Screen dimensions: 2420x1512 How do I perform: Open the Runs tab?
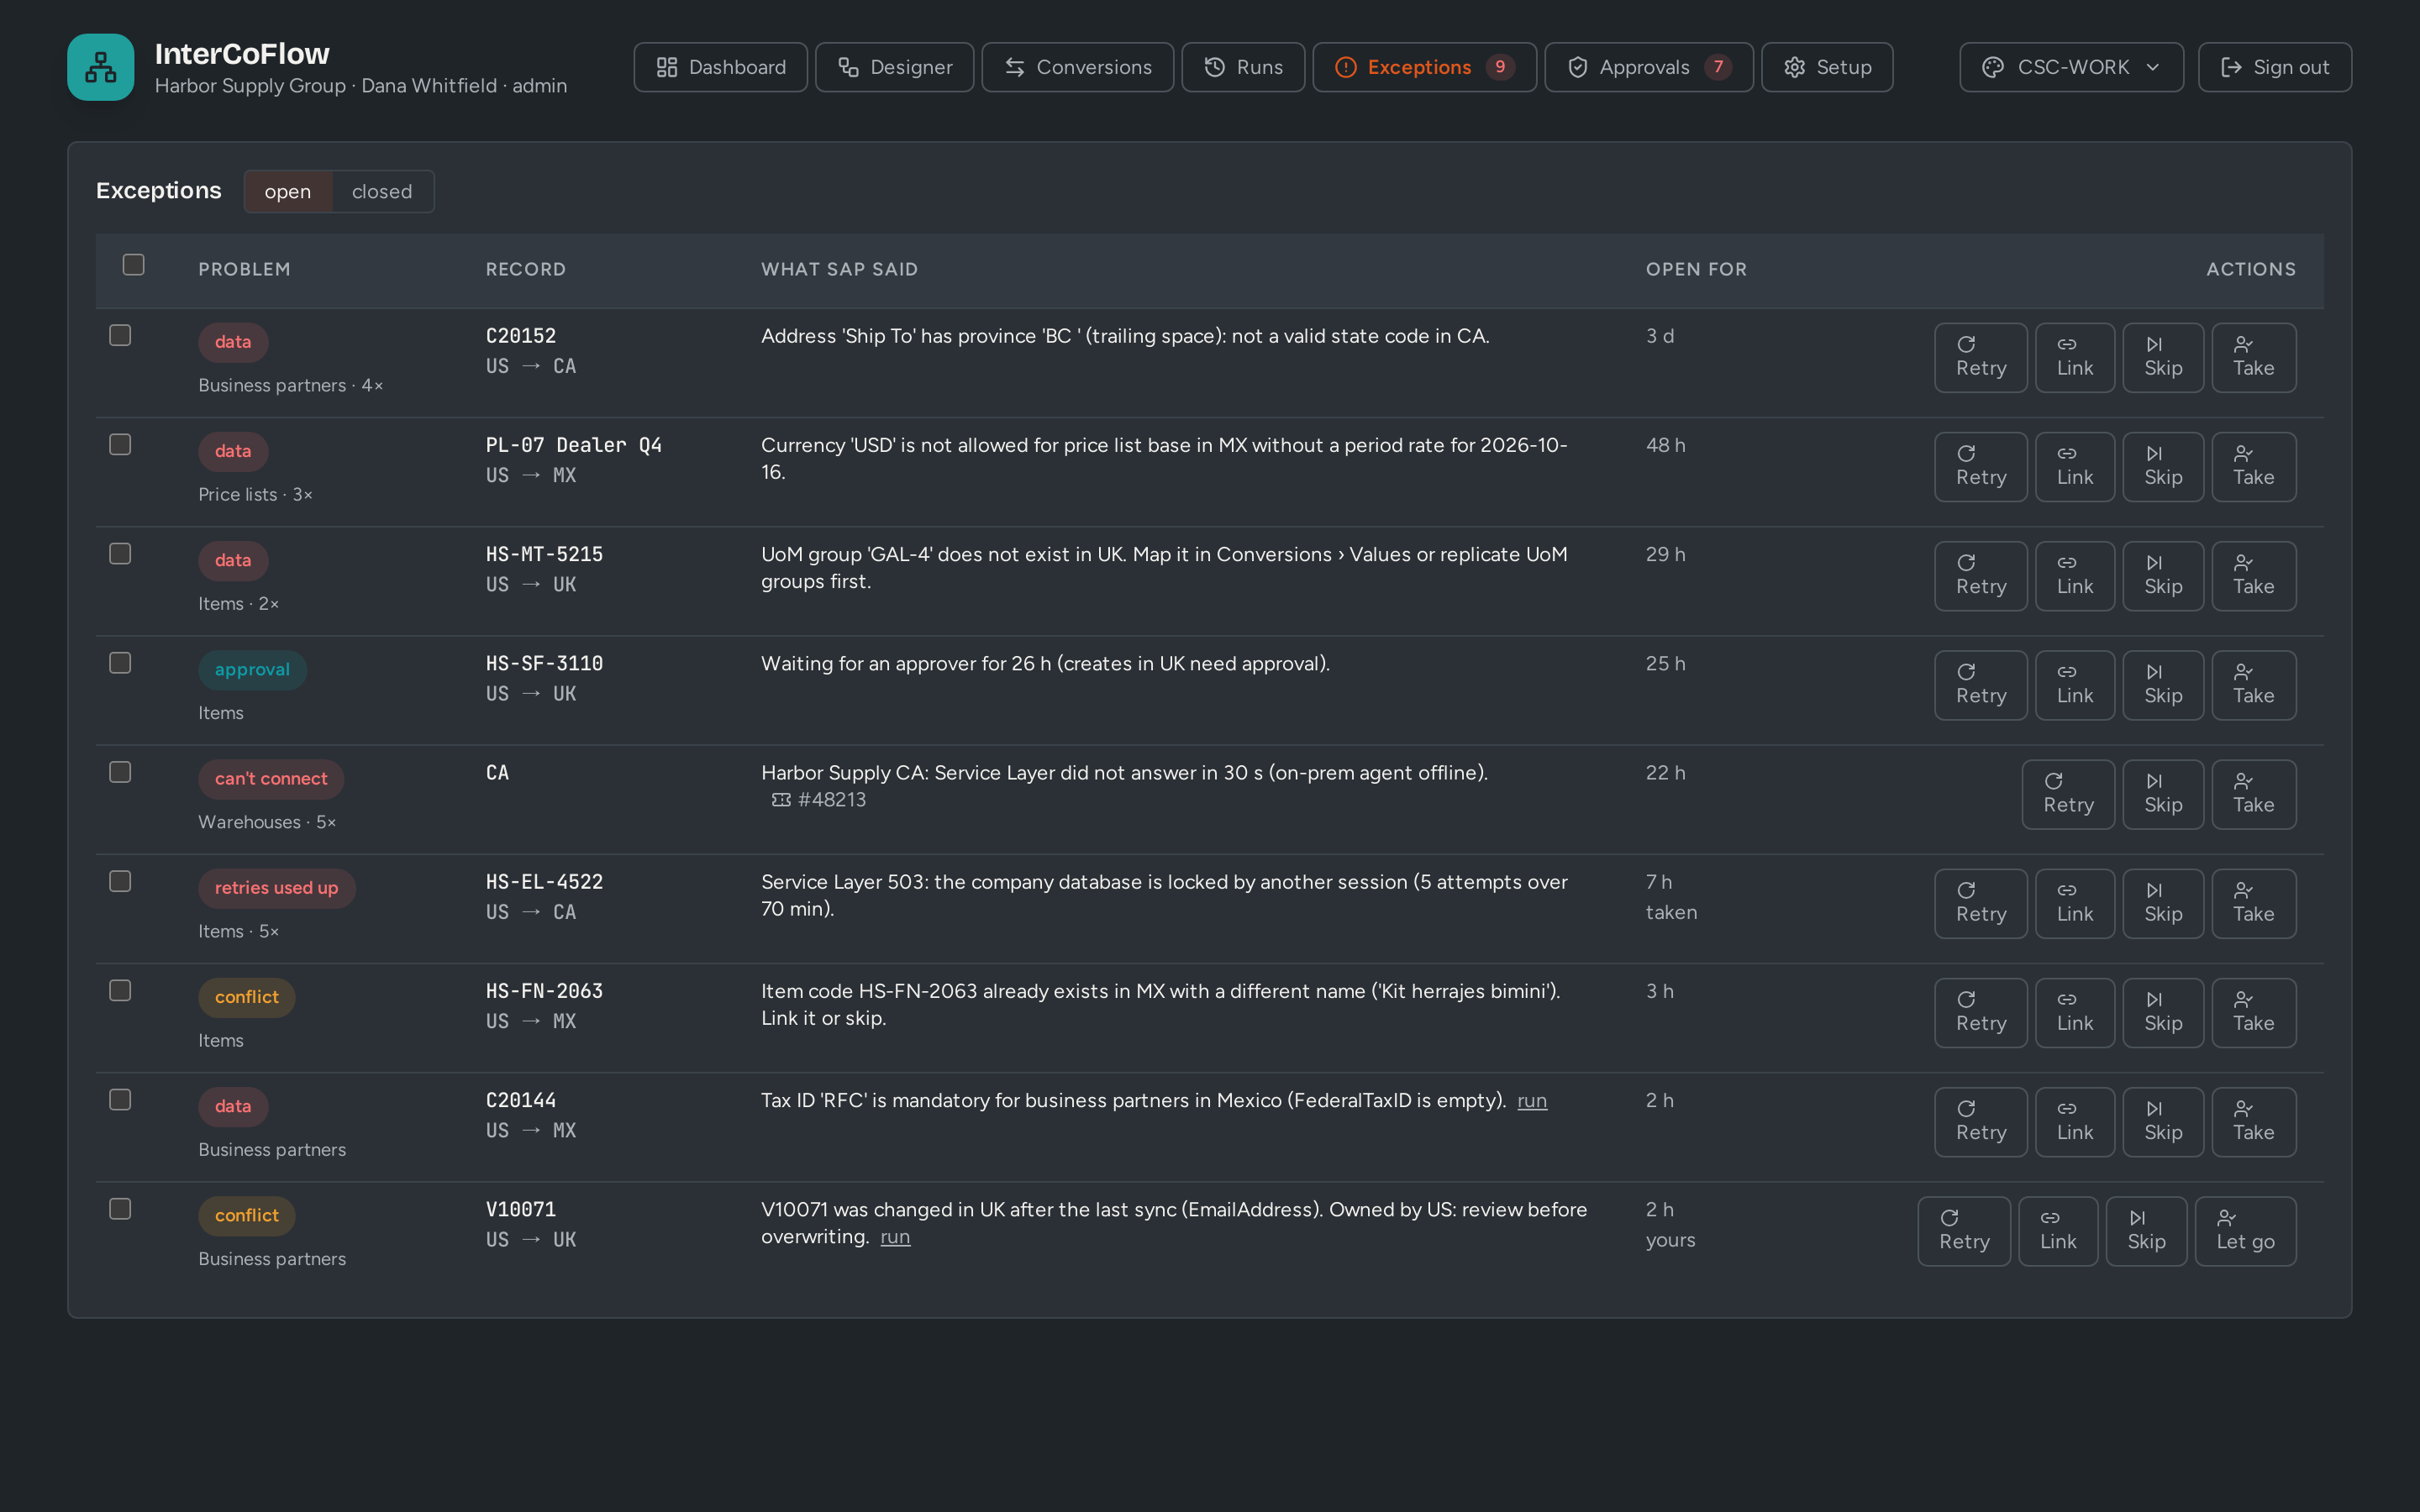point(1242,67)
